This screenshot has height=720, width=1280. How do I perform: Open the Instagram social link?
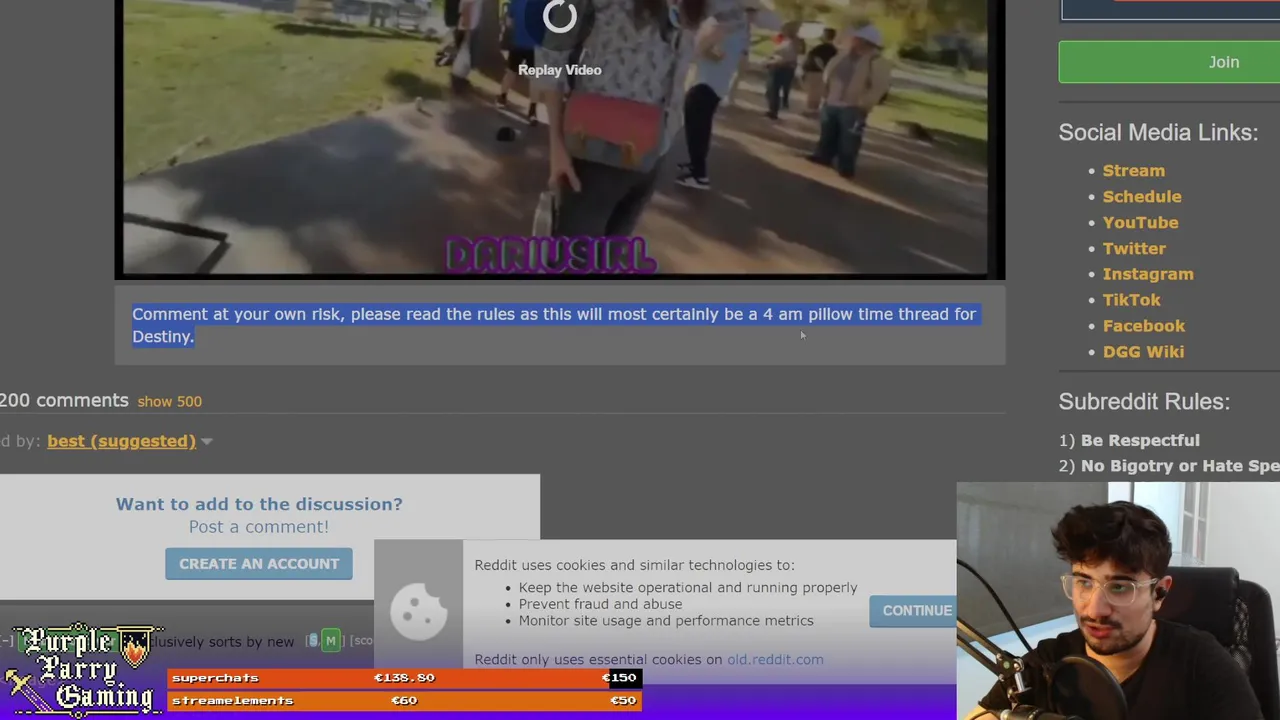click(x=1148, y=274)
